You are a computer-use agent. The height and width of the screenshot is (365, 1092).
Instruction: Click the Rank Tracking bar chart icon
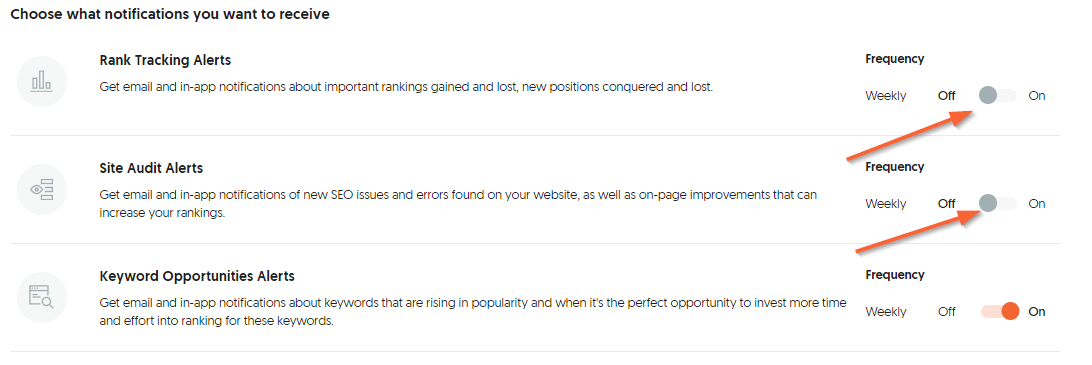(42, 82)
